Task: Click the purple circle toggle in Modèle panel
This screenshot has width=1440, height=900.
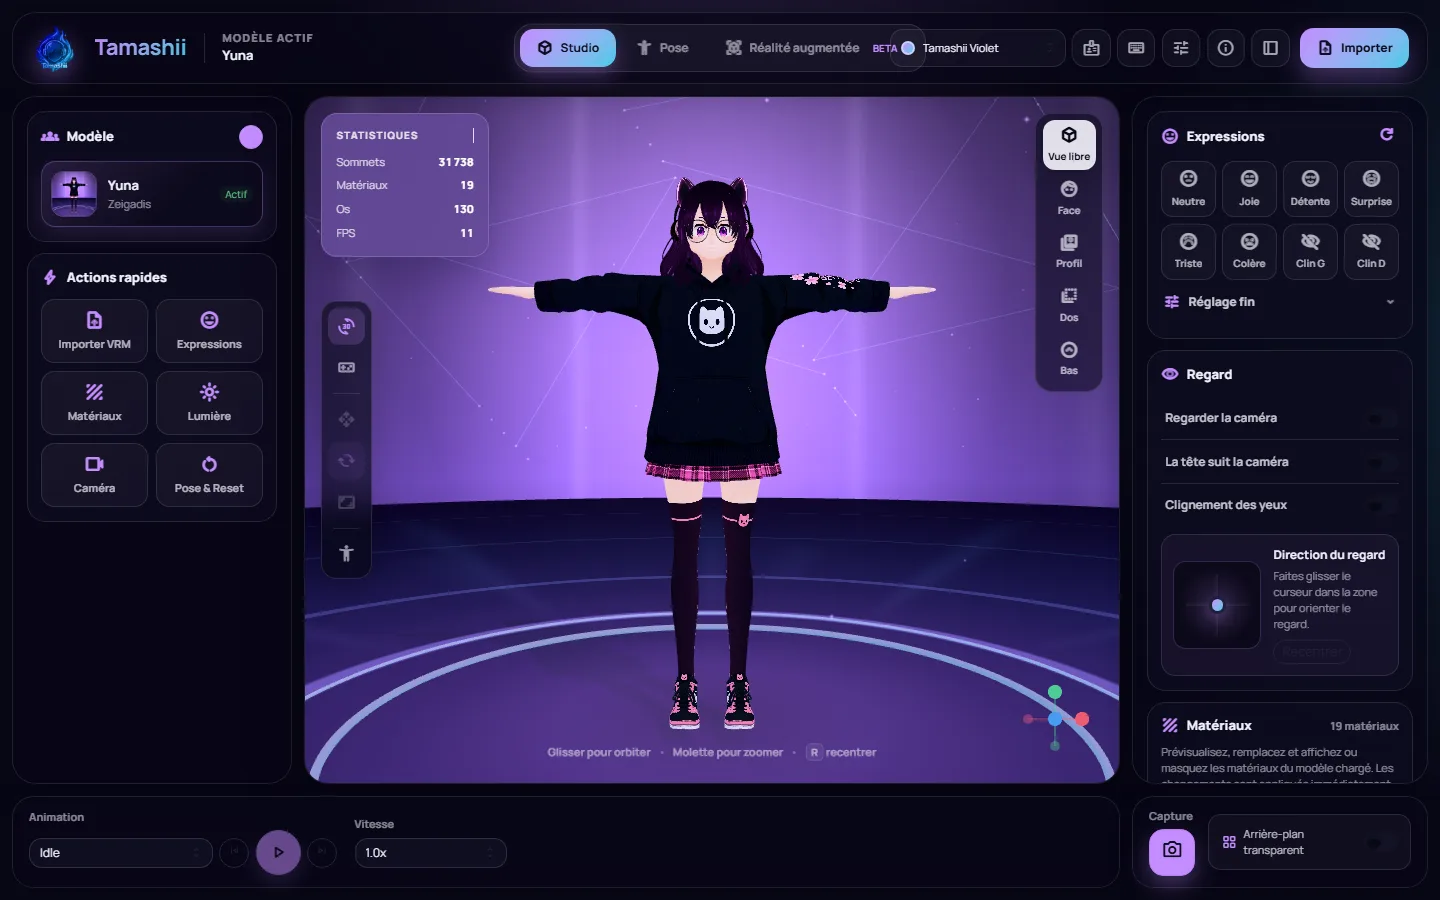Action: [x=251, y=137]
